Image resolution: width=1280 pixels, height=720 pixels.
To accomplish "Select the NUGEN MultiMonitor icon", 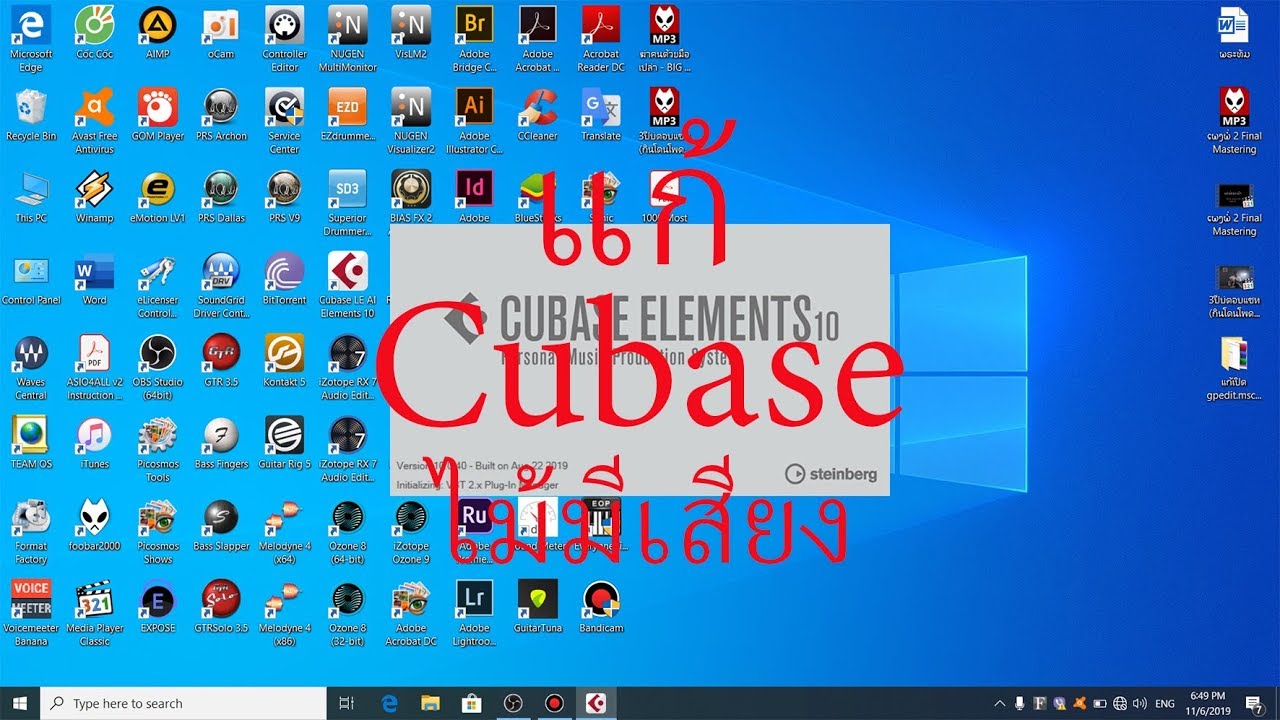I will (x=347, y=38).
